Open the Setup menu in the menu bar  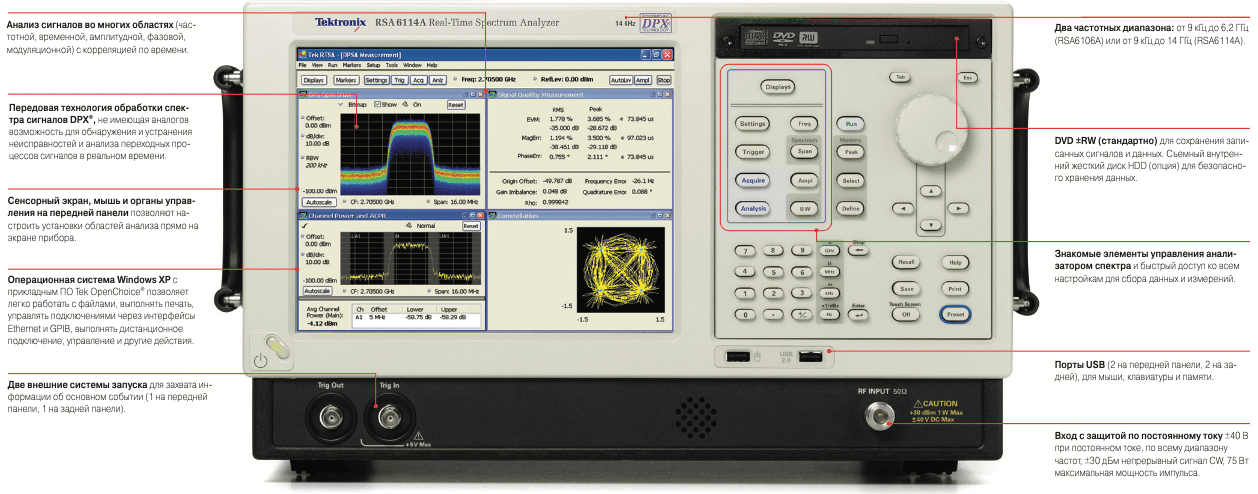(x=373, y=65)
